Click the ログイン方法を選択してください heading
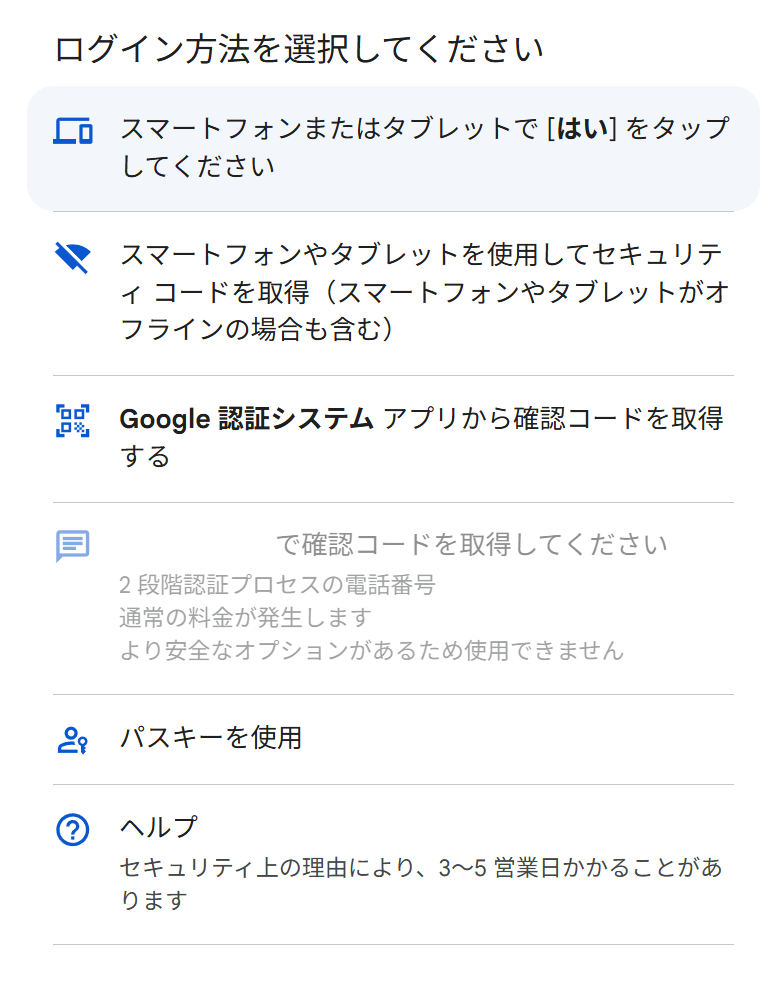Image resolution: width=780 pixels, height=983 pixels. point(298,50)
